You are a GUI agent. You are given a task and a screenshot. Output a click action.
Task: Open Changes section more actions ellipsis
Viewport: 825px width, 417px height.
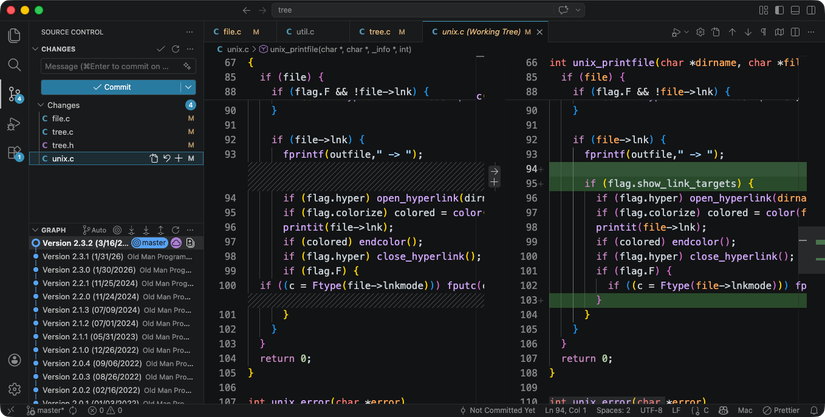(190, 49)
